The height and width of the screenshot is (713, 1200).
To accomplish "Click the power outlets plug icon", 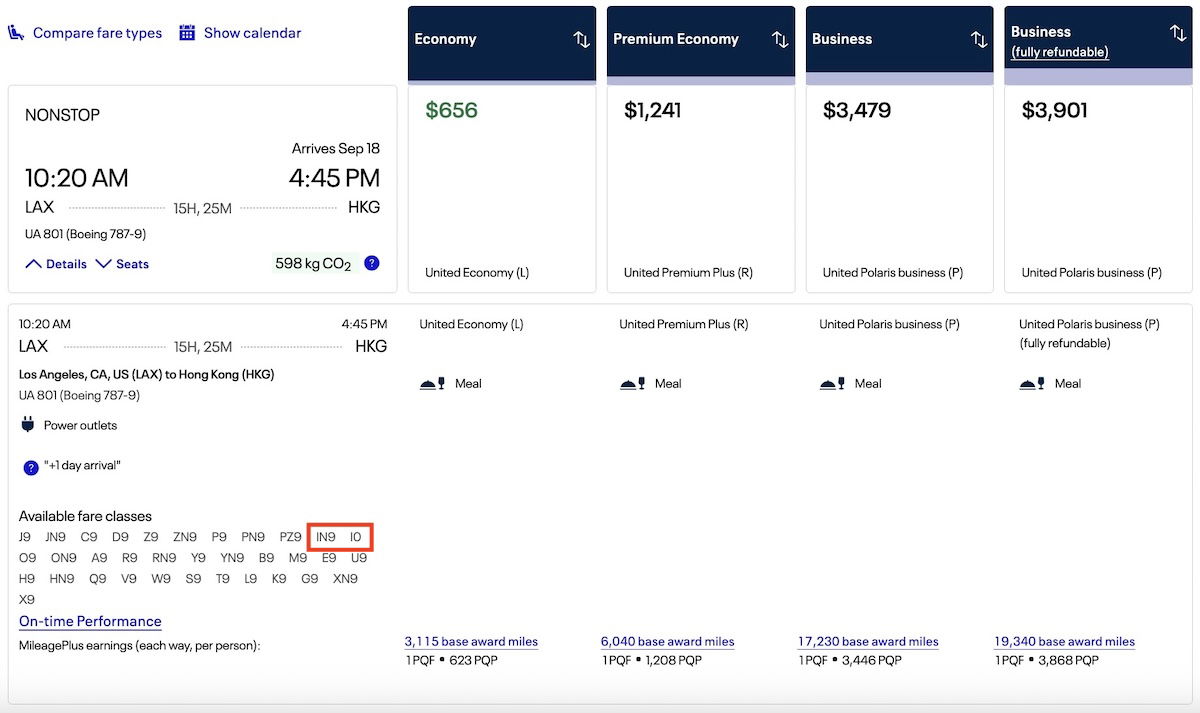I will 27,425.
